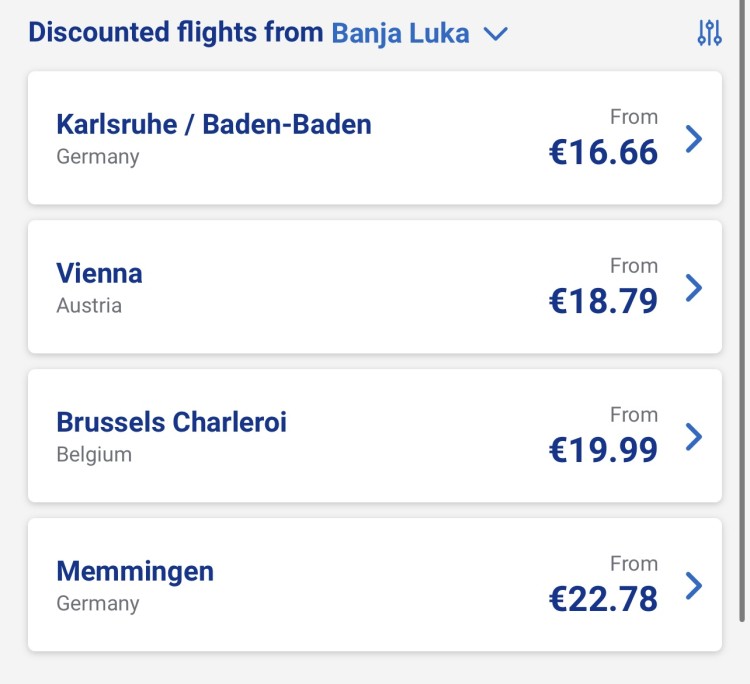This screenshot has height=684, width=750.
Task: Click the Discounted flights from heading
Action: [176, 33]
